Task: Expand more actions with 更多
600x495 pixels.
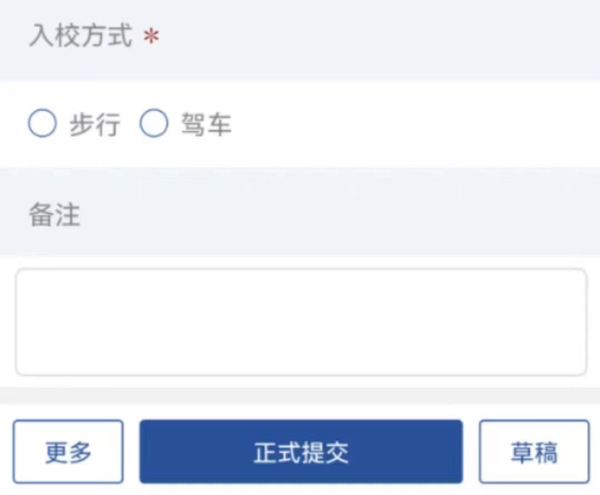Action: [x=68, y=452]
